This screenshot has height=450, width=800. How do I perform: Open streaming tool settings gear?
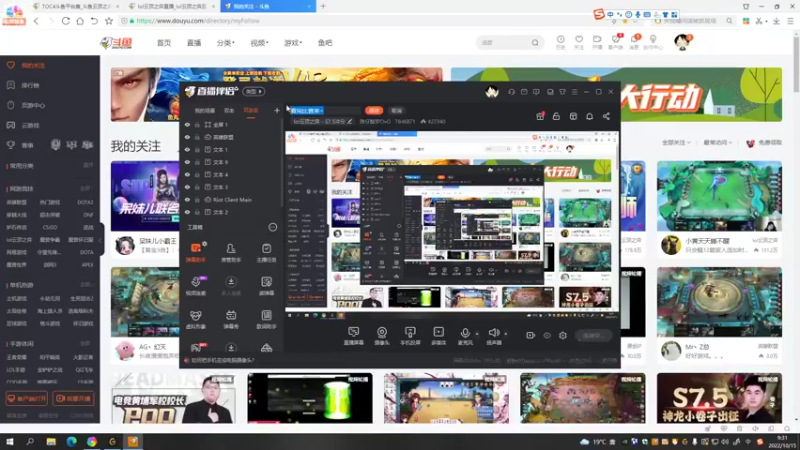[x=563, y=336]
